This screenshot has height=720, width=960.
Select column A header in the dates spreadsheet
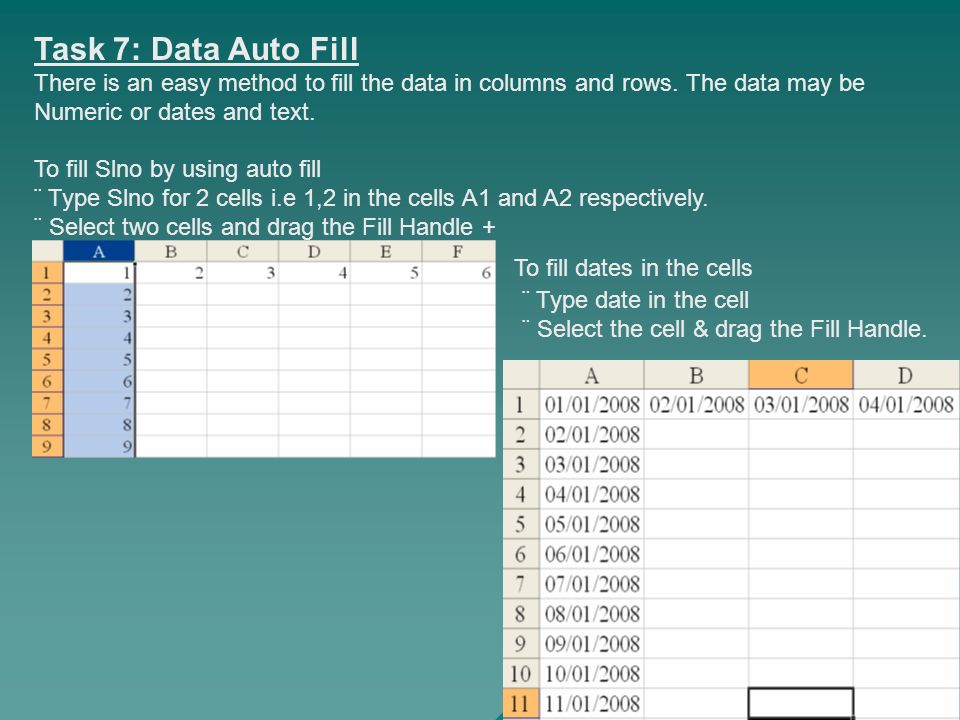pyautogui.click(x=591, y=375)
